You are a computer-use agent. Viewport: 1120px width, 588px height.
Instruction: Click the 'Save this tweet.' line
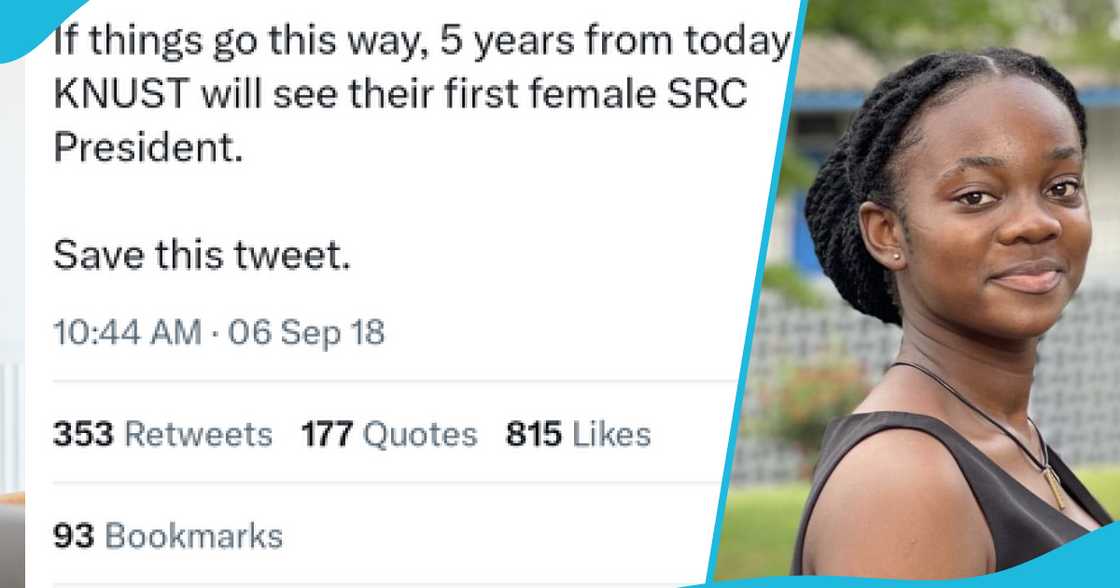201,256
